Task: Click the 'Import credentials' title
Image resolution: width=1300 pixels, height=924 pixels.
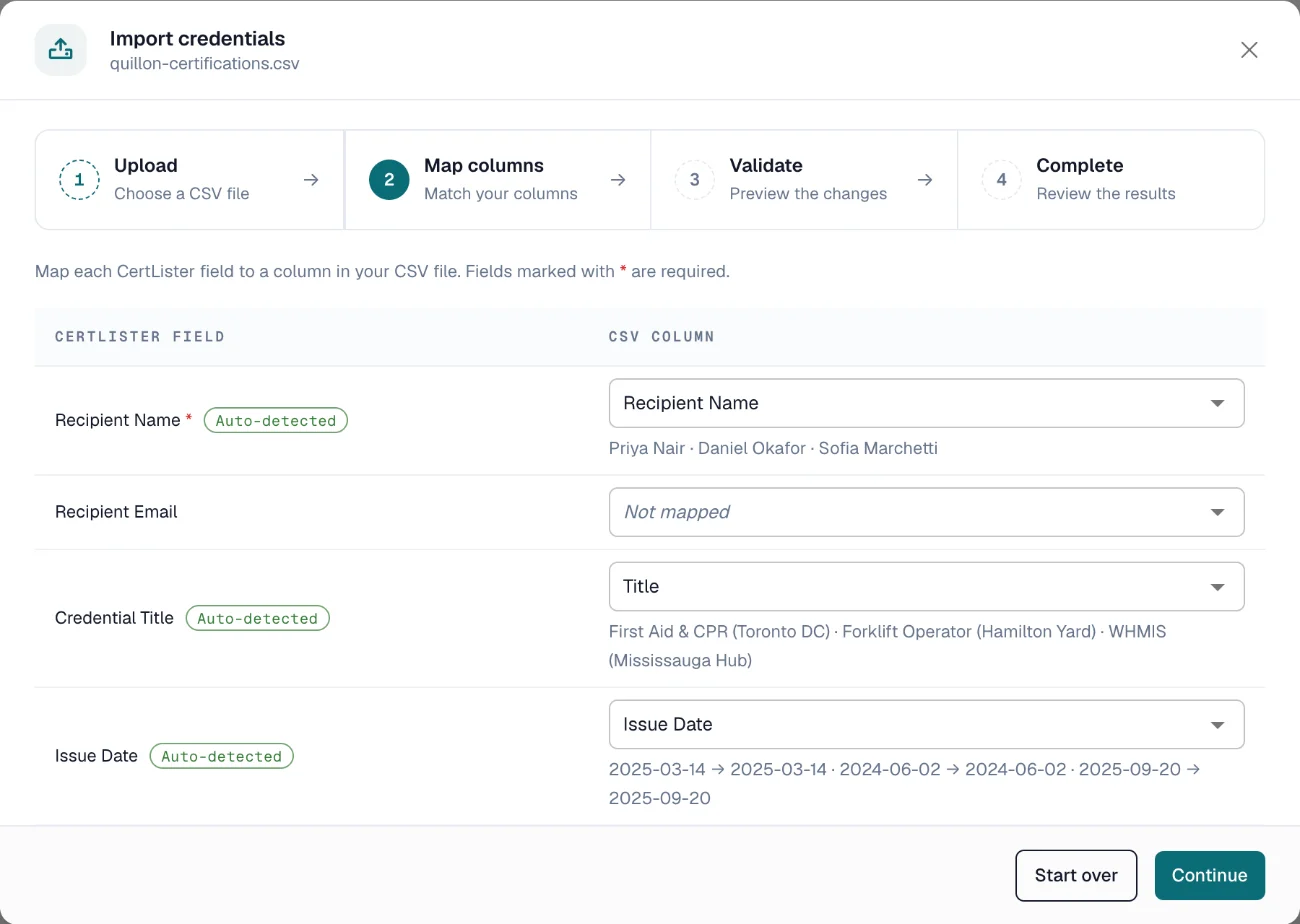Action: 197,39
